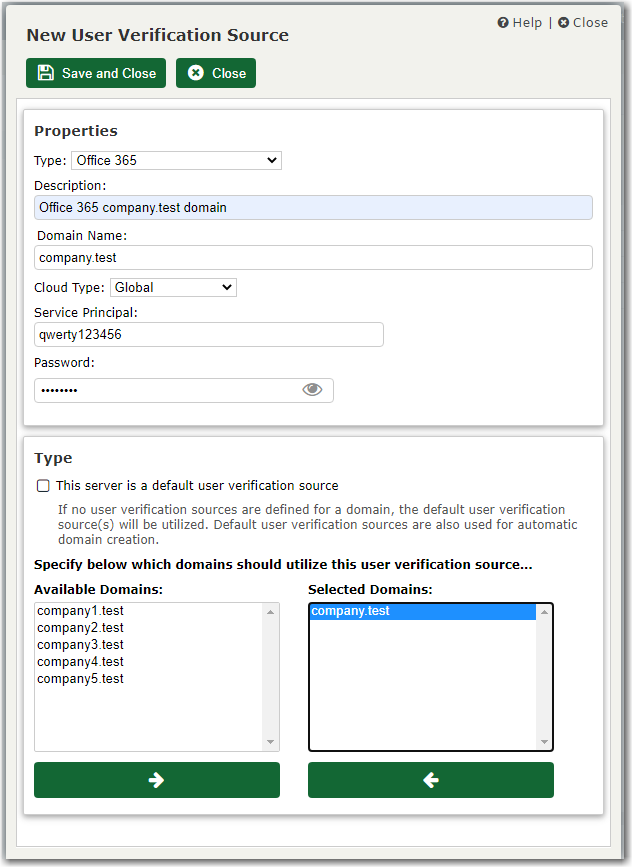Image resolution: width=632 pixels, height=867 pixels.
Task: Select company1.test in Available Domains
Action: click(x=149, y=611)
